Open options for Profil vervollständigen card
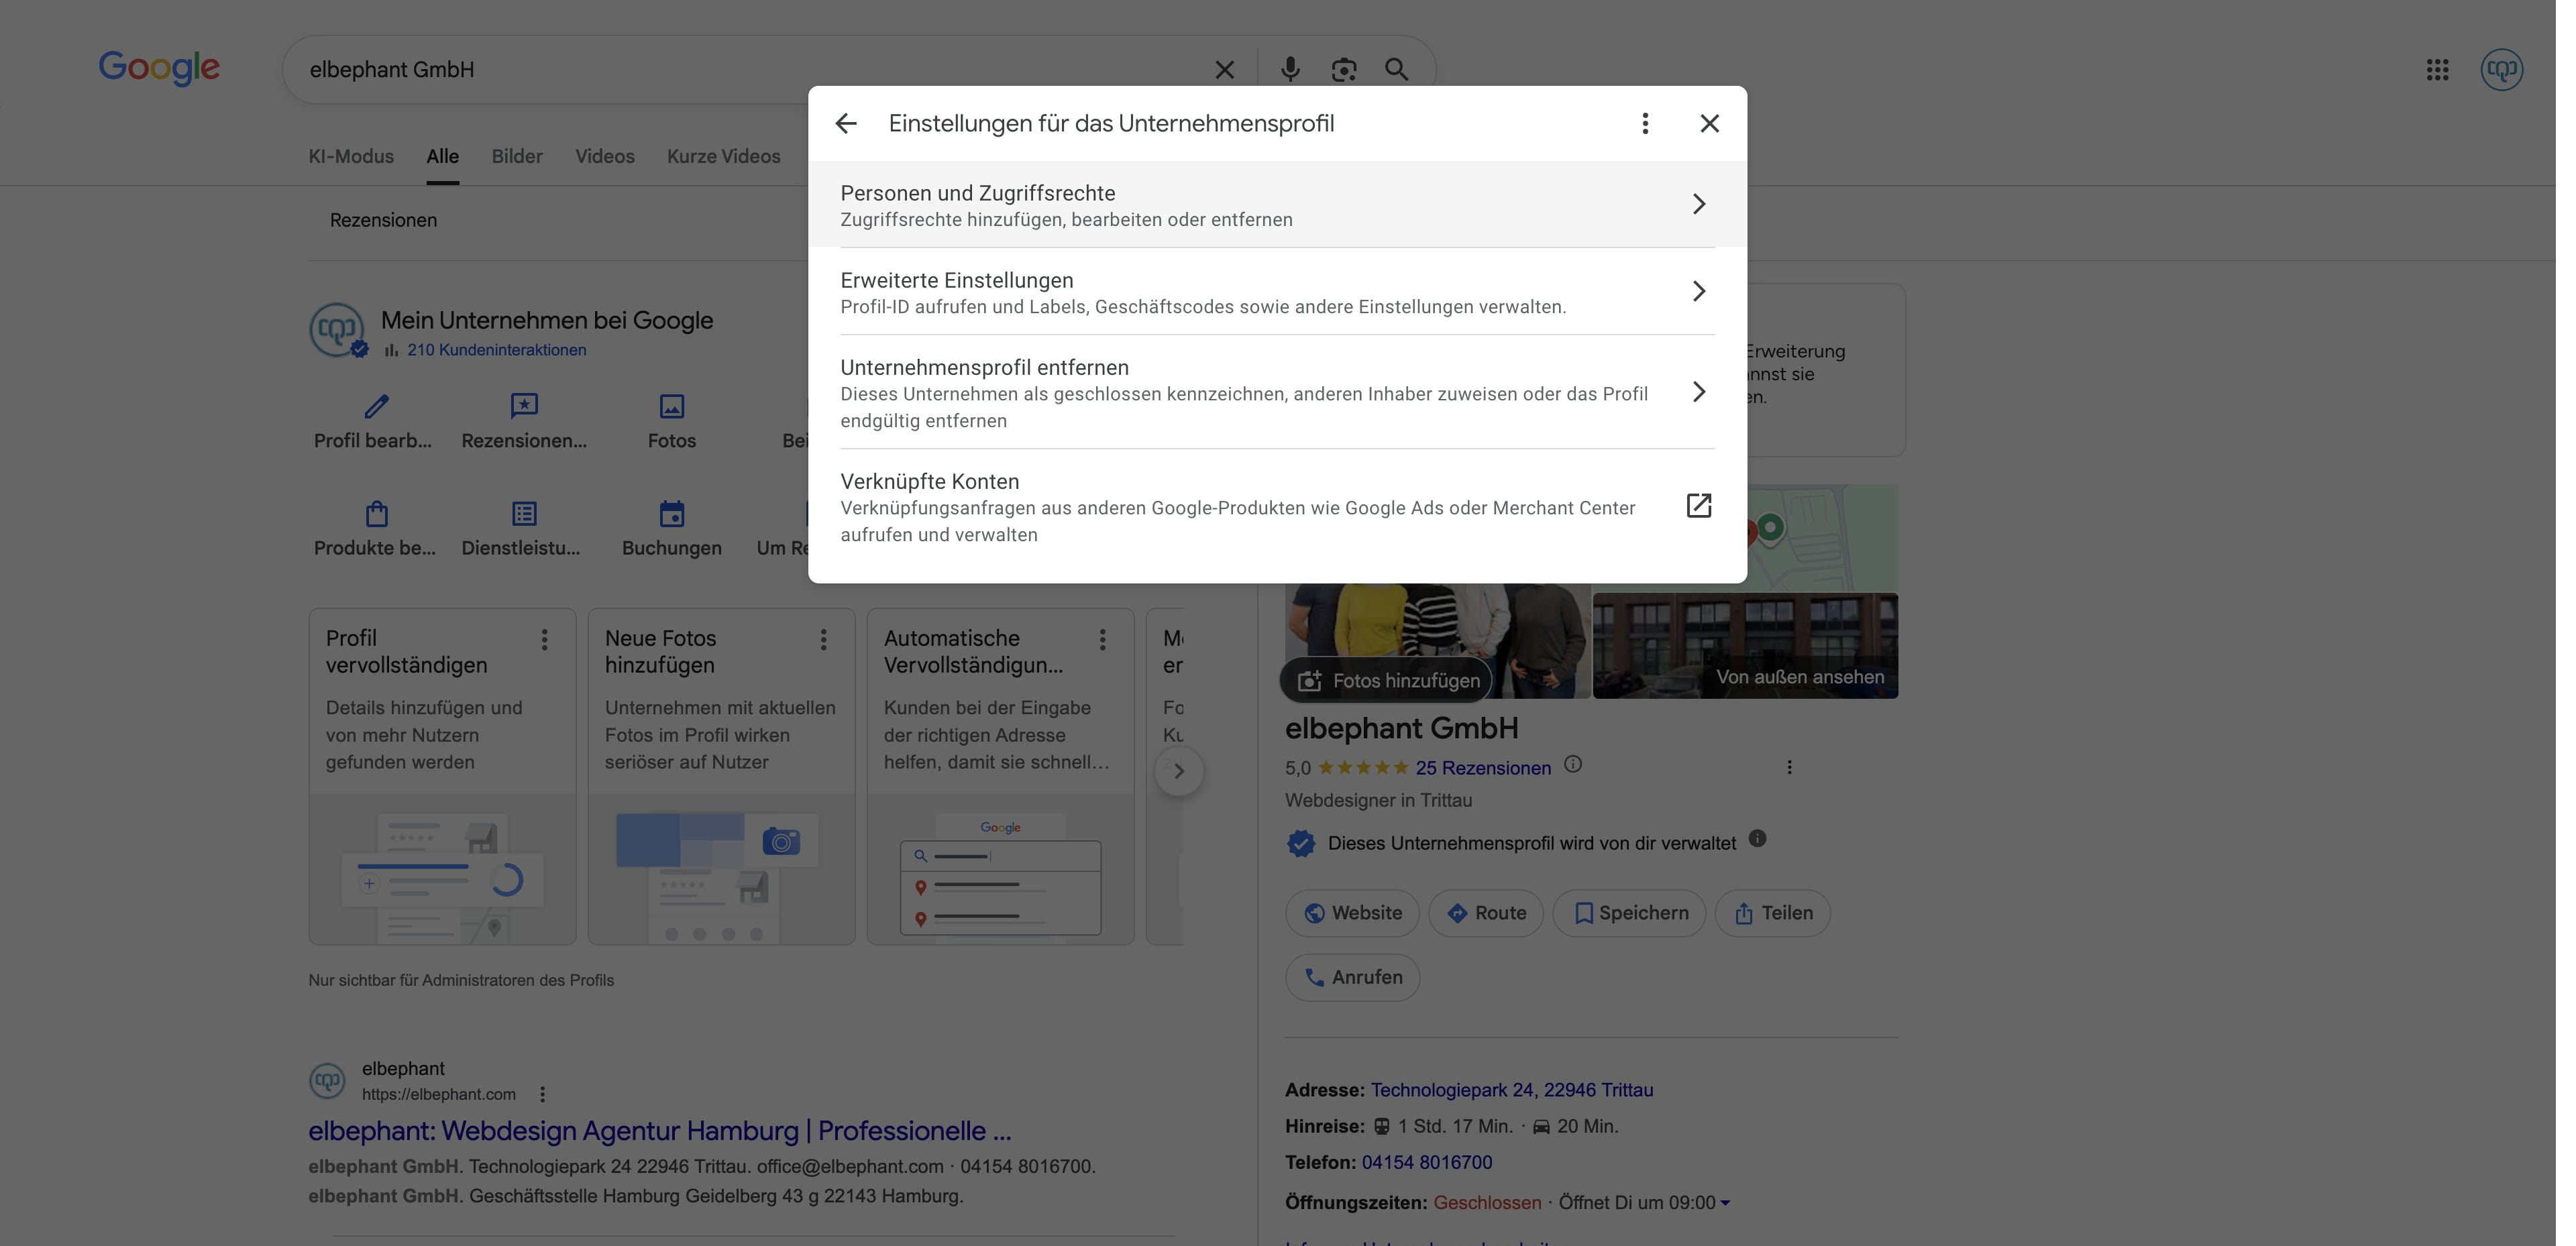 pos(544,639)
